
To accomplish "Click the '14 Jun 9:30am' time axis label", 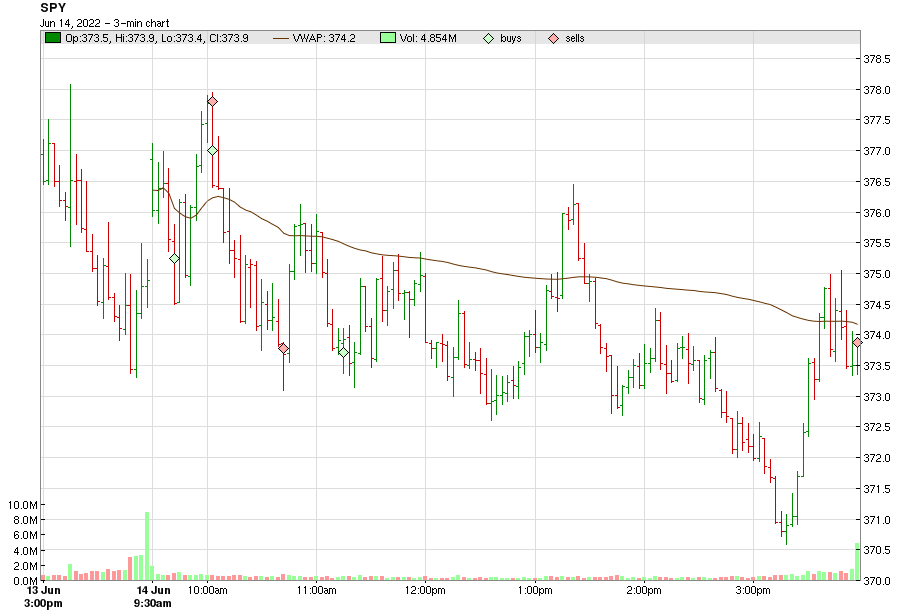I will 153,597.
